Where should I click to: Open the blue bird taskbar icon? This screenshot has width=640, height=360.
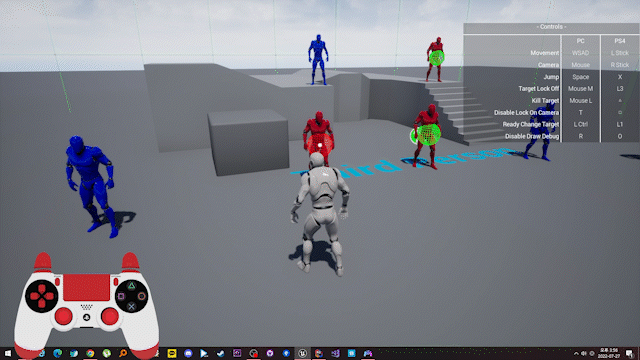point(74,353)
